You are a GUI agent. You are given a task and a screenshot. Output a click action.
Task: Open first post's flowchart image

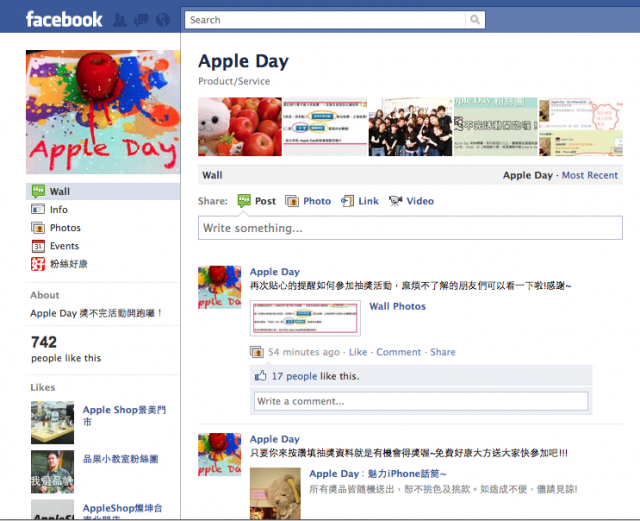(305, 318)
